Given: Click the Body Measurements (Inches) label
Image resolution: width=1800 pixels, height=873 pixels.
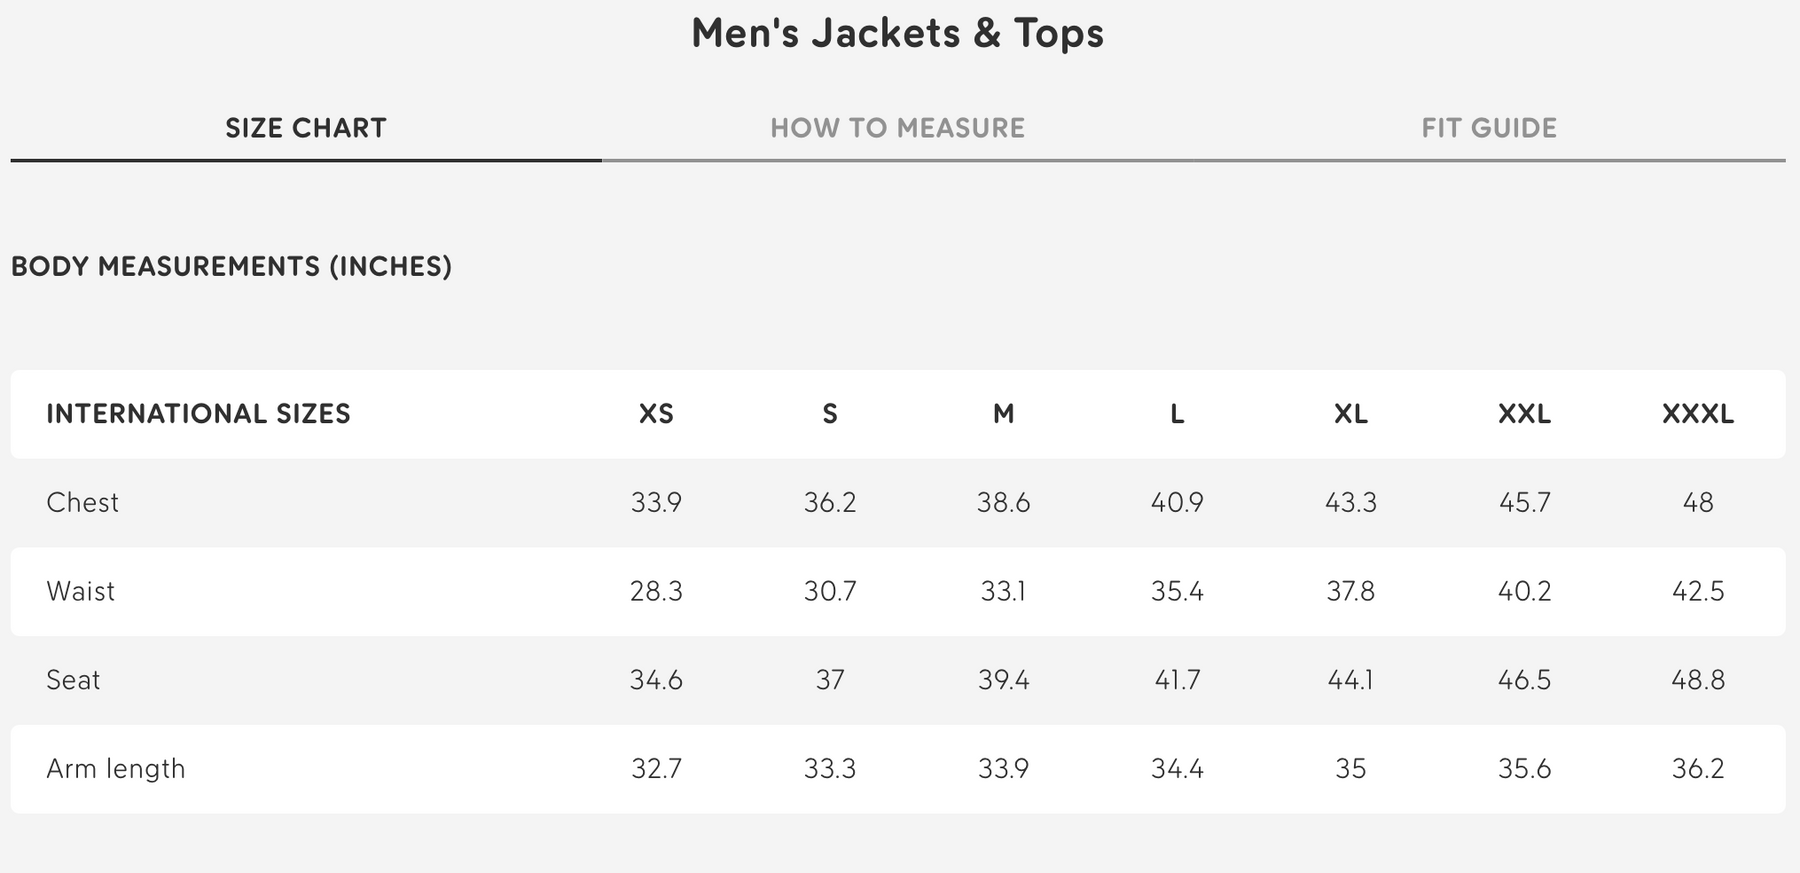Looking at the screenshot, I should click(x=231, y=266).
